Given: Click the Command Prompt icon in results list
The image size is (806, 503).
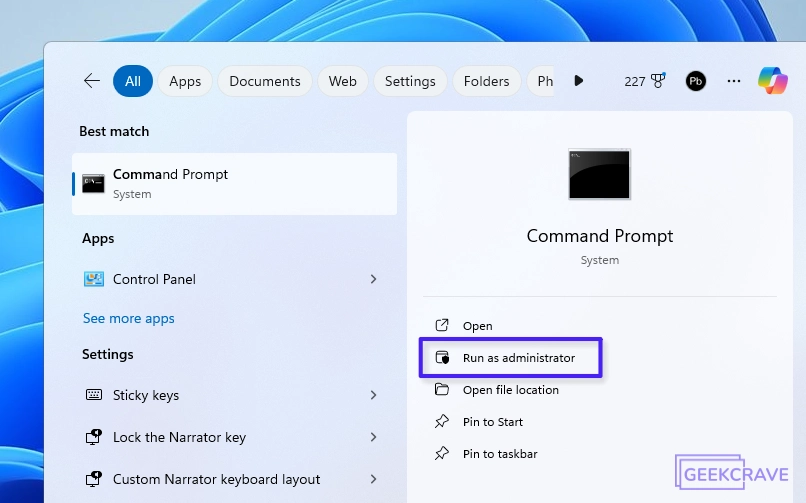Looking at the screenshot, I should (x=94, y=183).
